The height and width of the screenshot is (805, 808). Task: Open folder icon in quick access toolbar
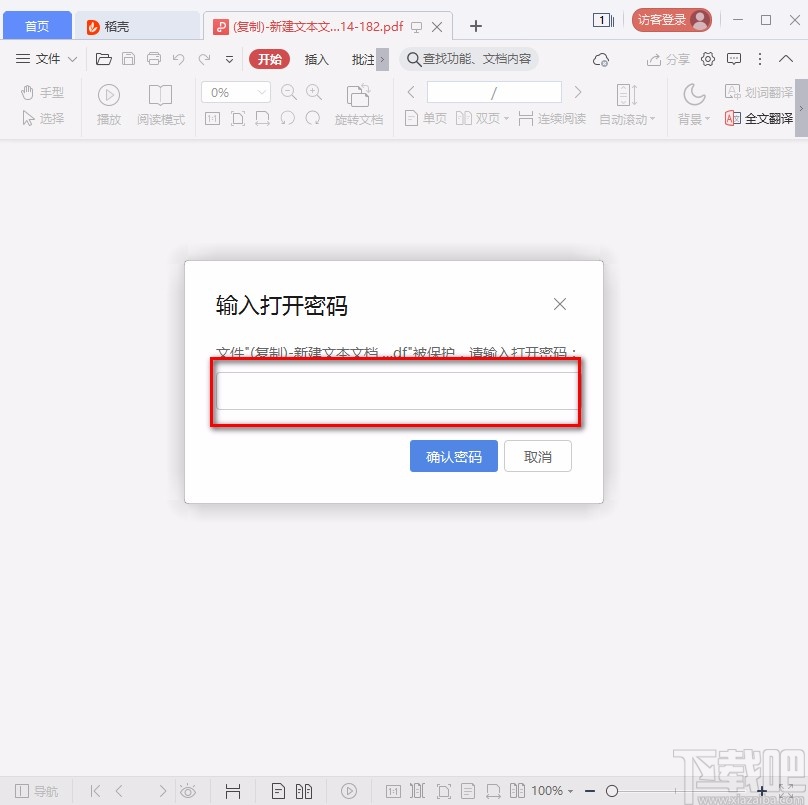pos(104,59)
